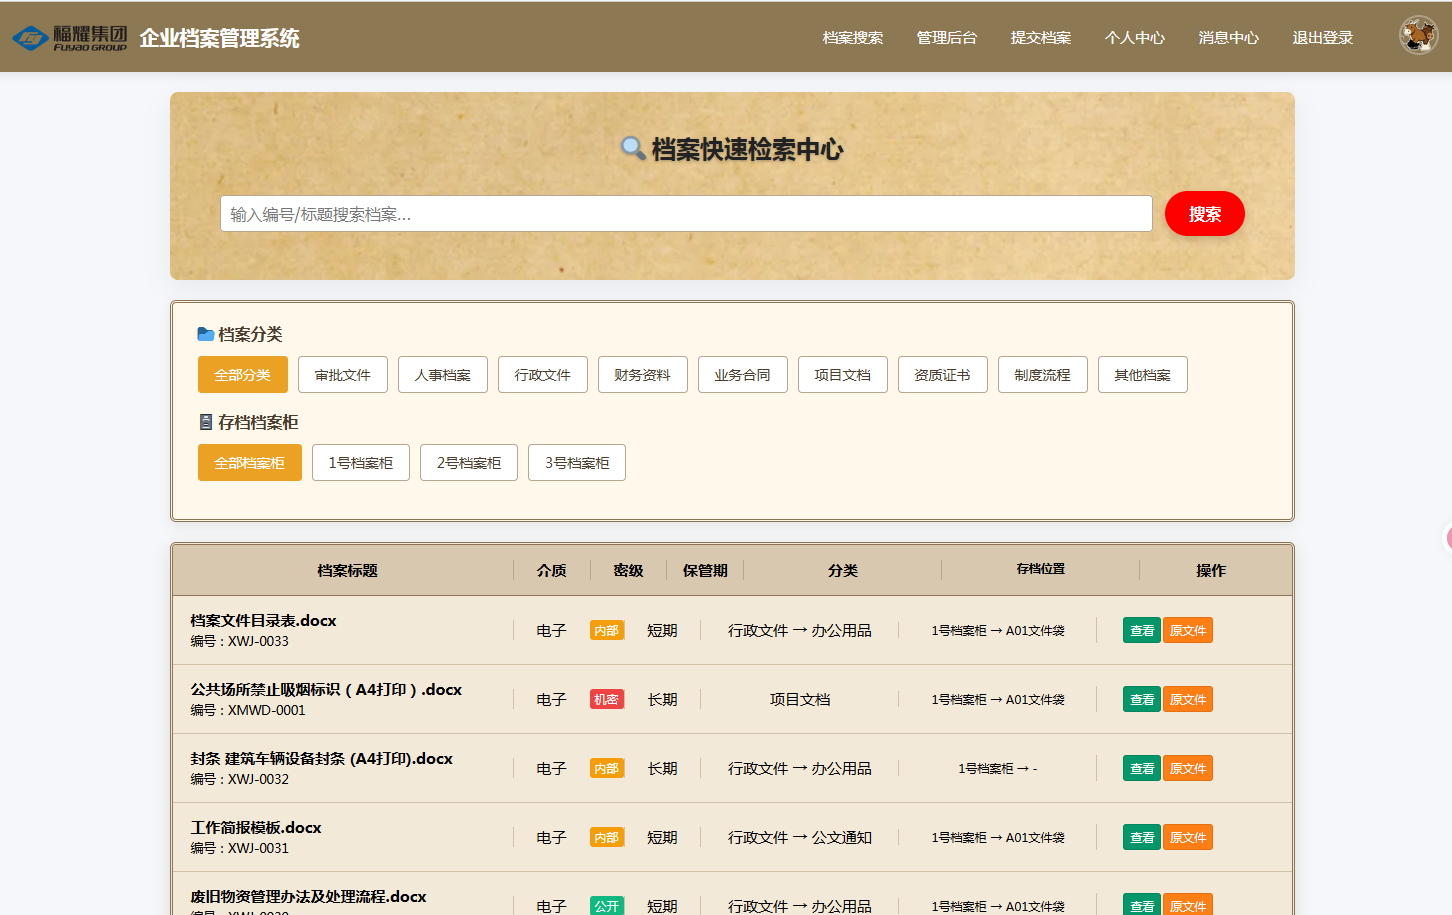Filter by 财务资料 category

[x=643, y=375]
